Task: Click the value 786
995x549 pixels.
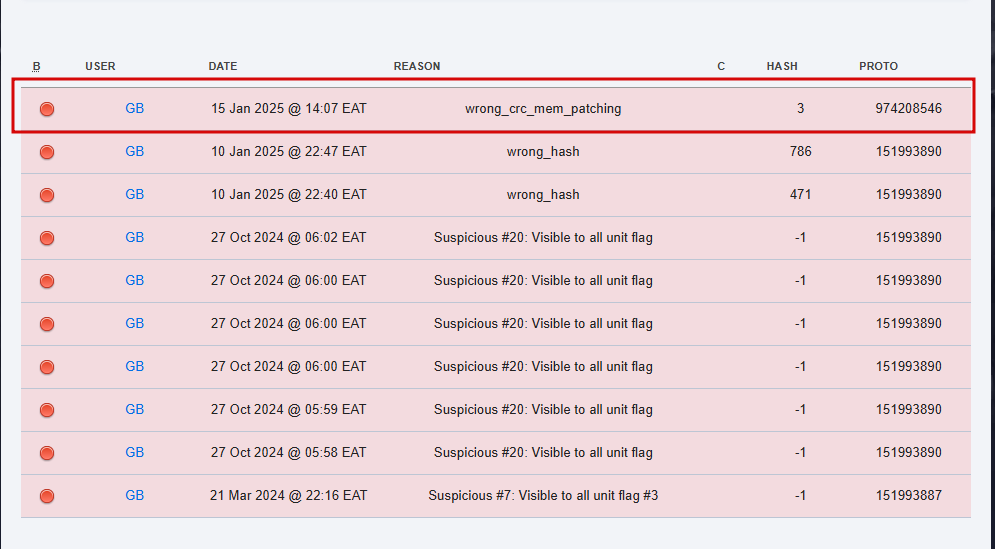Action: 801,152
